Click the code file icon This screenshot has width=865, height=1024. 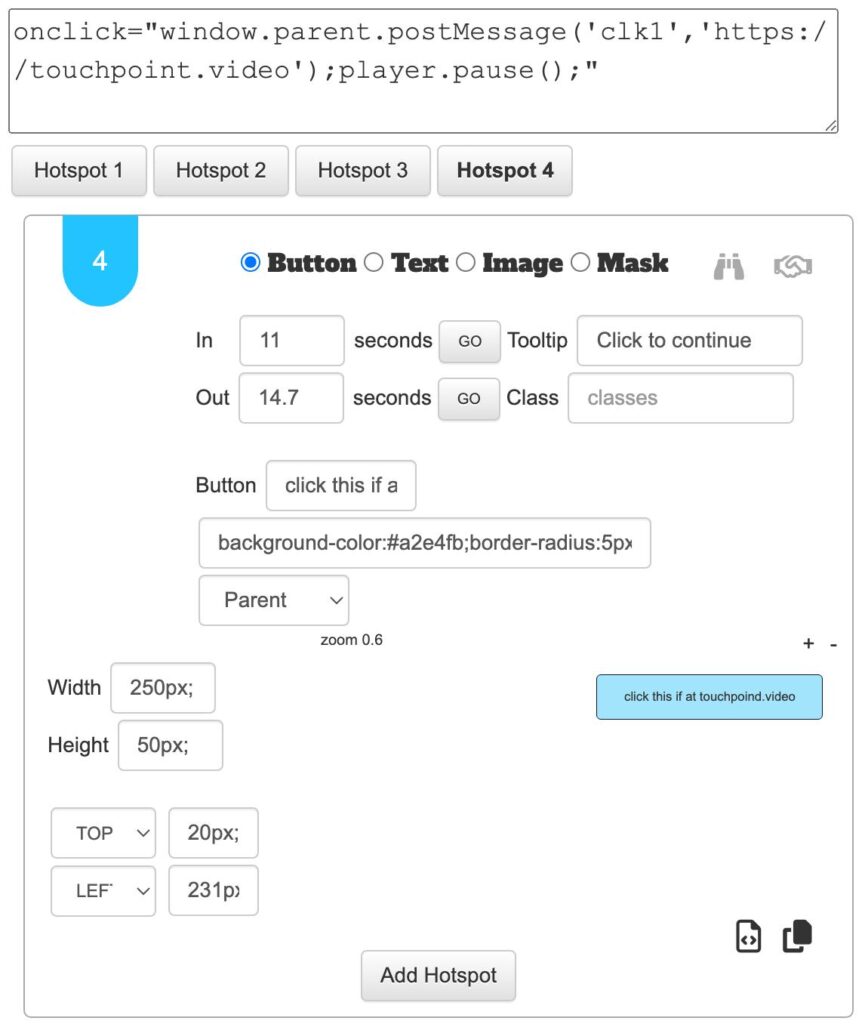click(x=748, y=936)
